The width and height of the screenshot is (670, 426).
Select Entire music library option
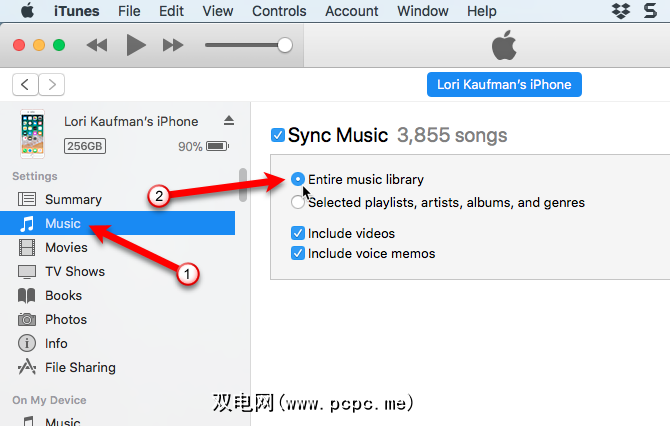[298, 180]
